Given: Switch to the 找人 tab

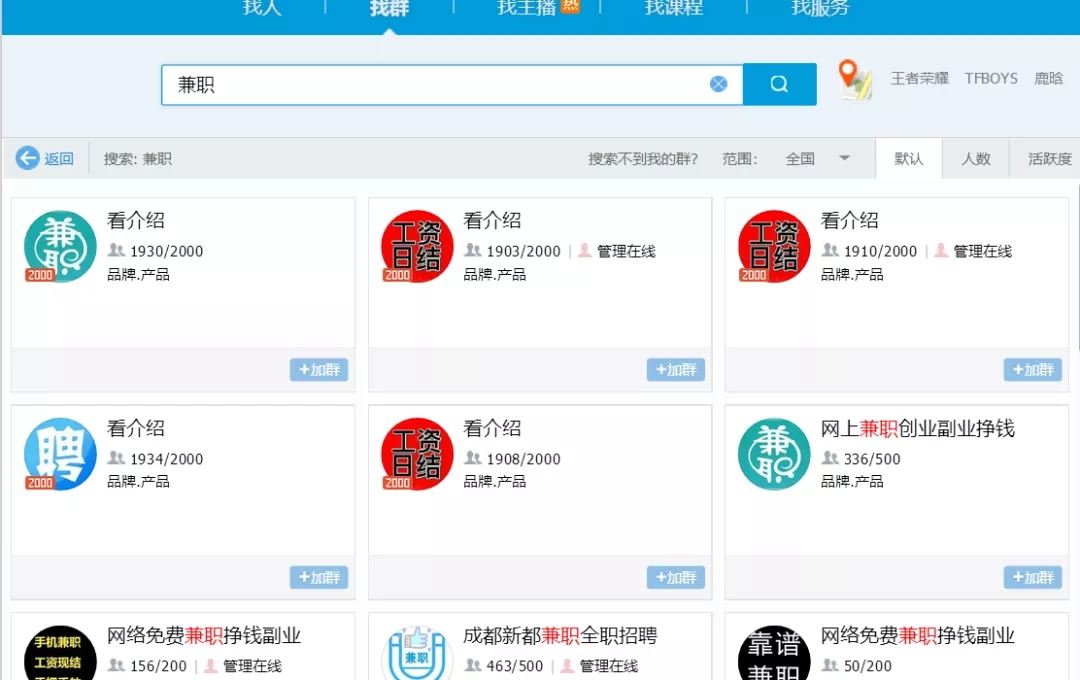Looking at the screenshot, I should tap(262, 8).
